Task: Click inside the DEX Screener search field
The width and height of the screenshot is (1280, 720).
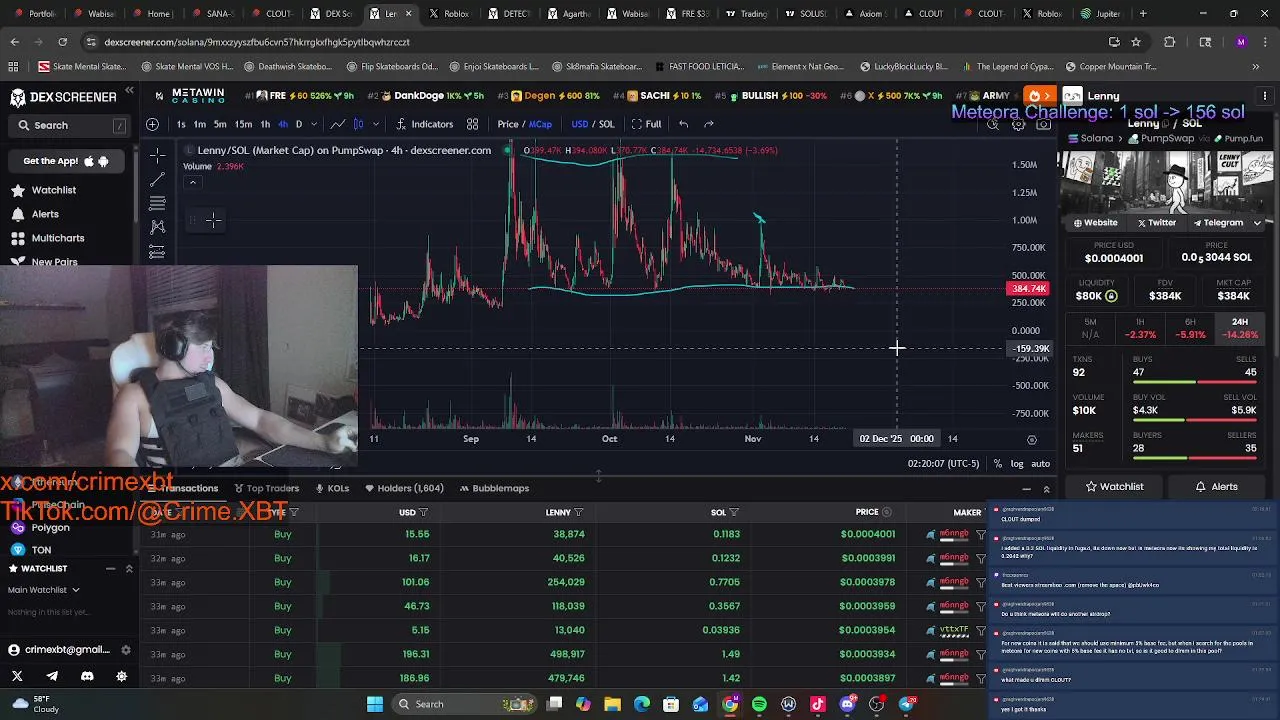Action: pyautogui.click(x=70, y=125)
